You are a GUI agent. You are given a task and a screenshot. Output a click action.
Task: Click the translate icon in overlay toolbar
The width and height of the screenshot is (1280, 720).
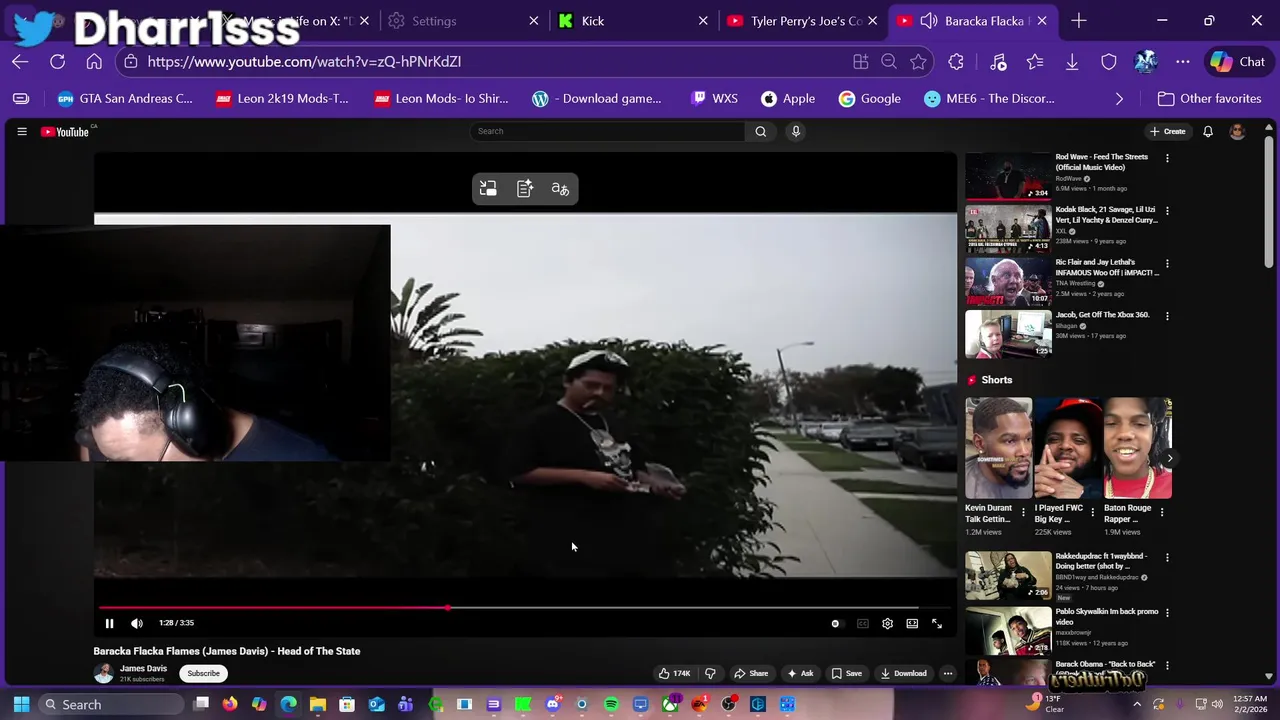(x=560, y=189)
